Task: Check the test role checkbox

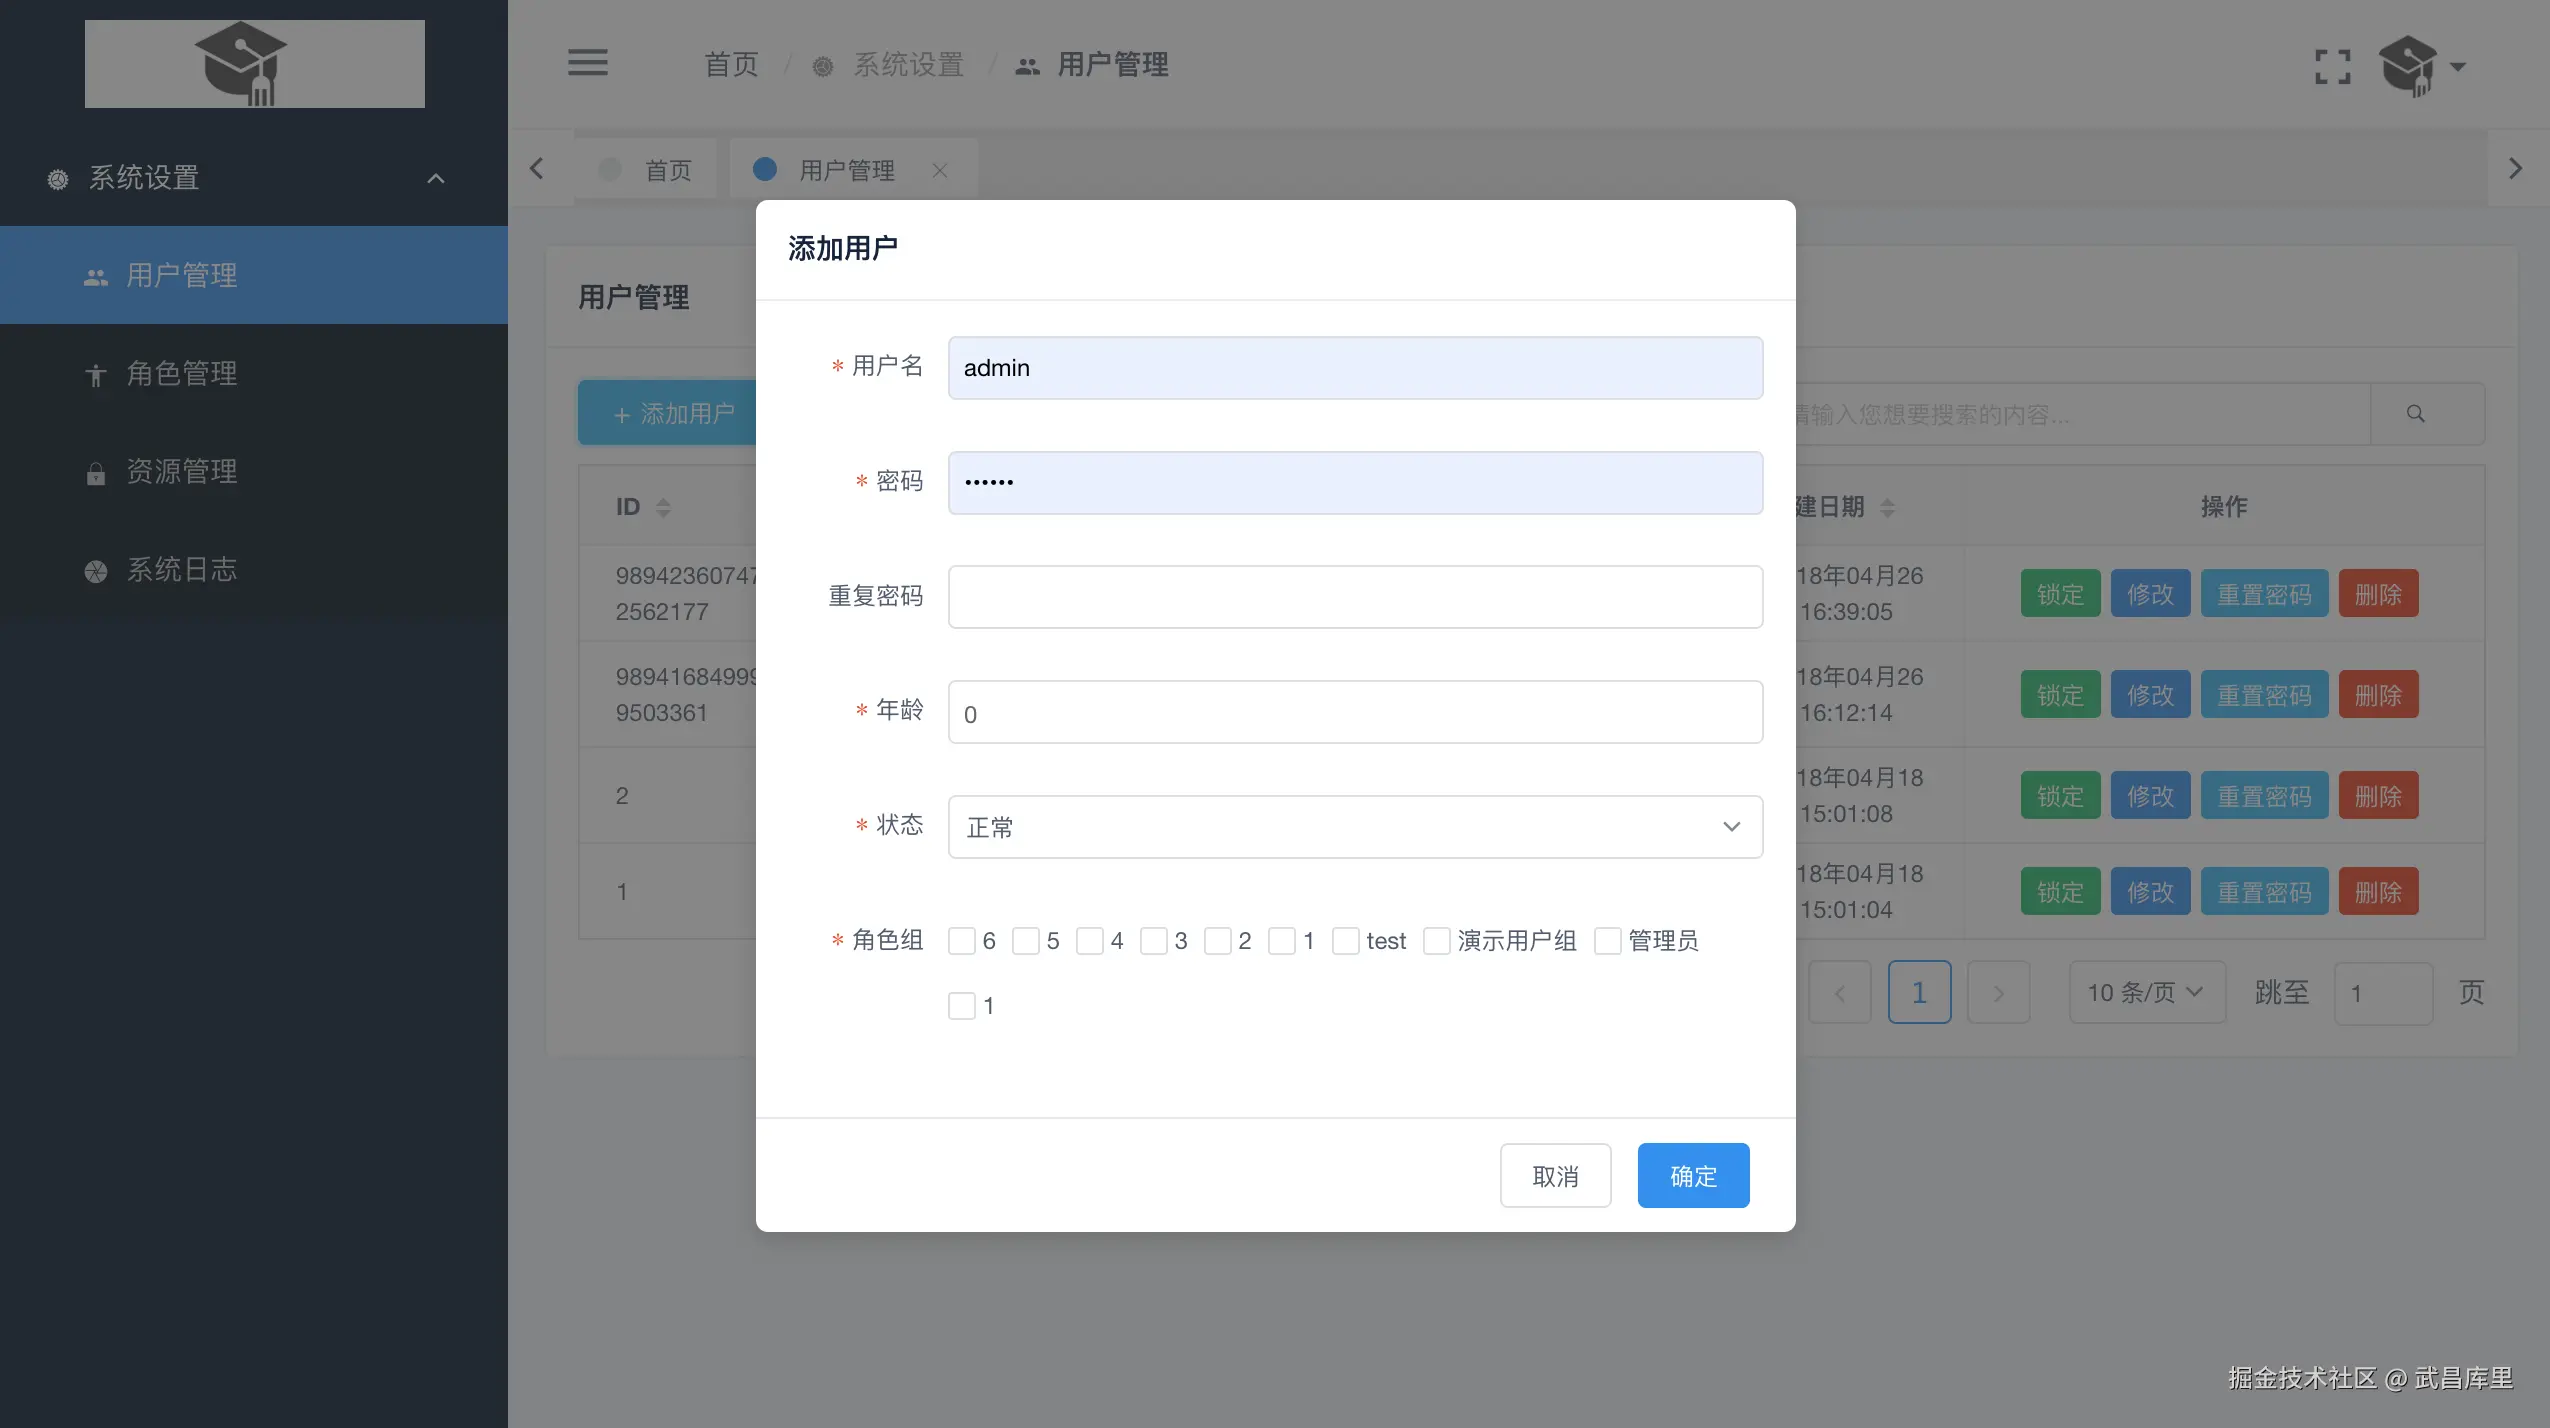Action: pyautogui.click(x=1345, y=941)
